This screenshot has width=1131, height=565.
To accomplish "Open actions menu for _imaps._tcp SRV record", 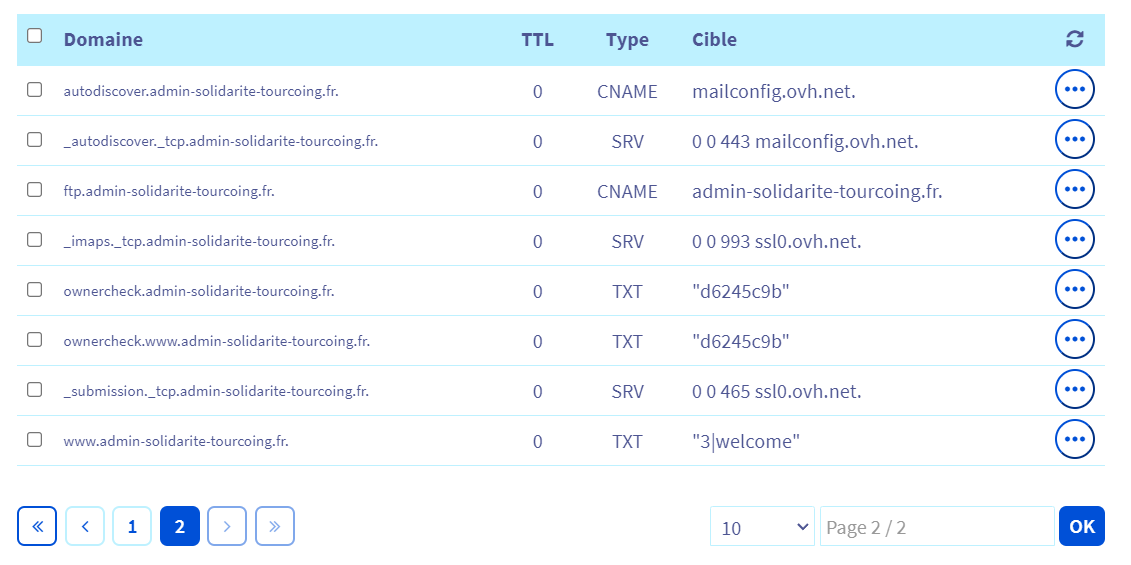I will tap(1074, 240).
